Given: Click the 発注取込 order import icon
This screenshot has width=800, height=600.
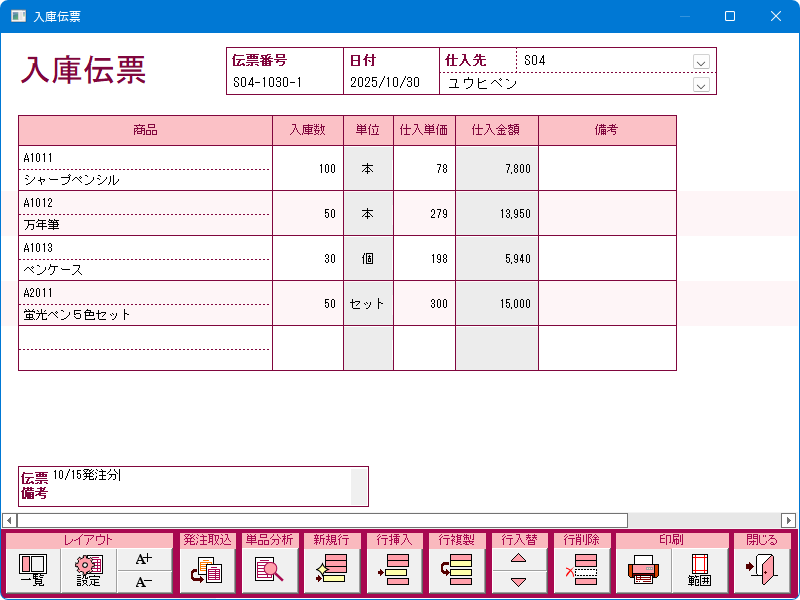Looking at the screenshot, I should point(207,571).
